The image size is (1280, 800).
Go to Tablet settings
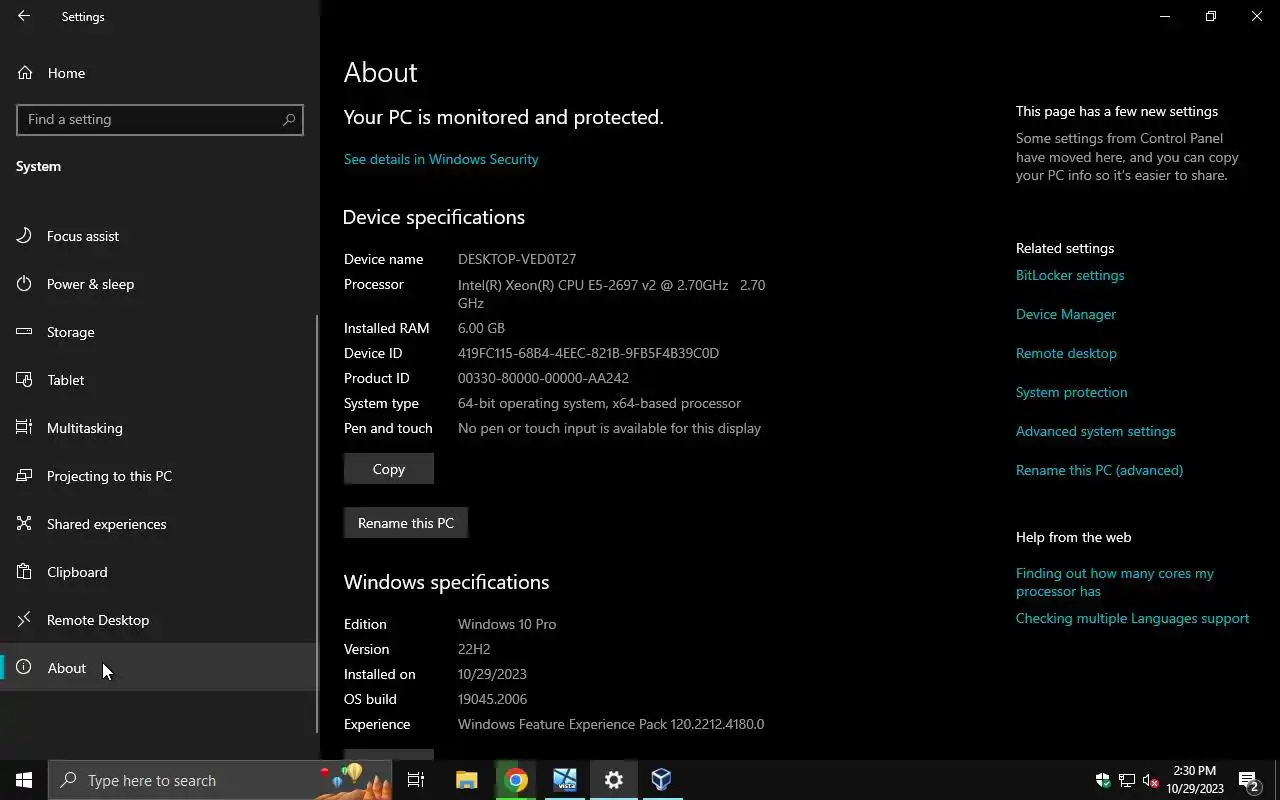[160, 380]
